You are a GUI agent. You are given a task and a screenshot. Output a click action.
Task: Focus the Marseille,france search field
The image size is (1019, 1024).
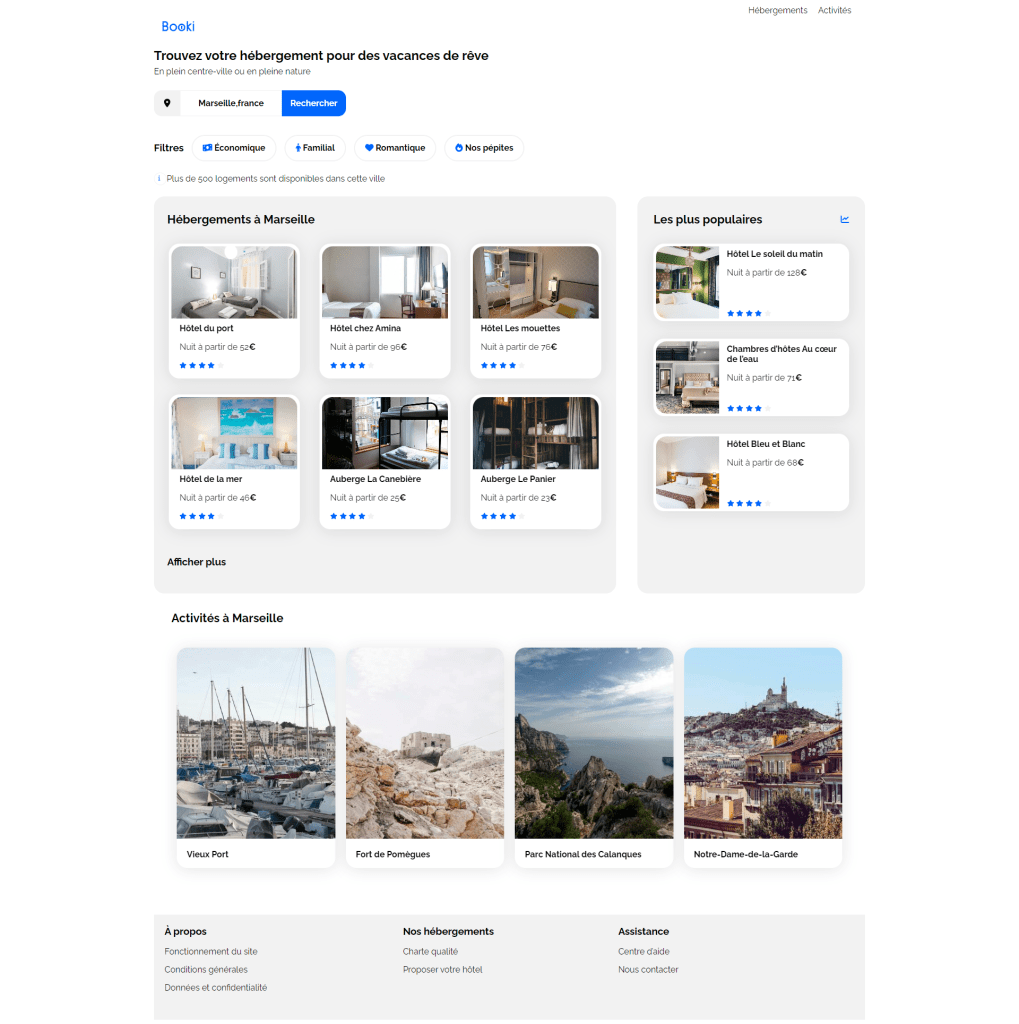tap(231, 103)
